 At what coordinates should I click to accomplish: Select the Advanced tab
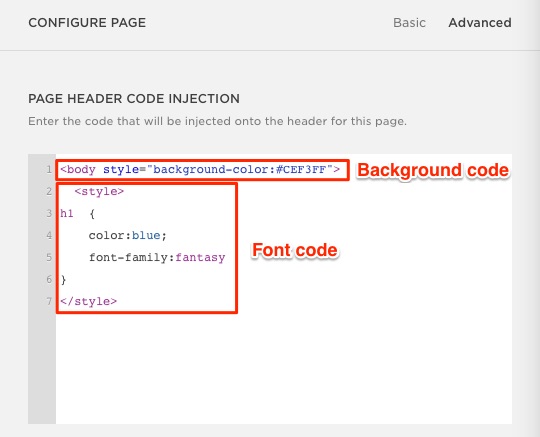click(x=480, y=23)
